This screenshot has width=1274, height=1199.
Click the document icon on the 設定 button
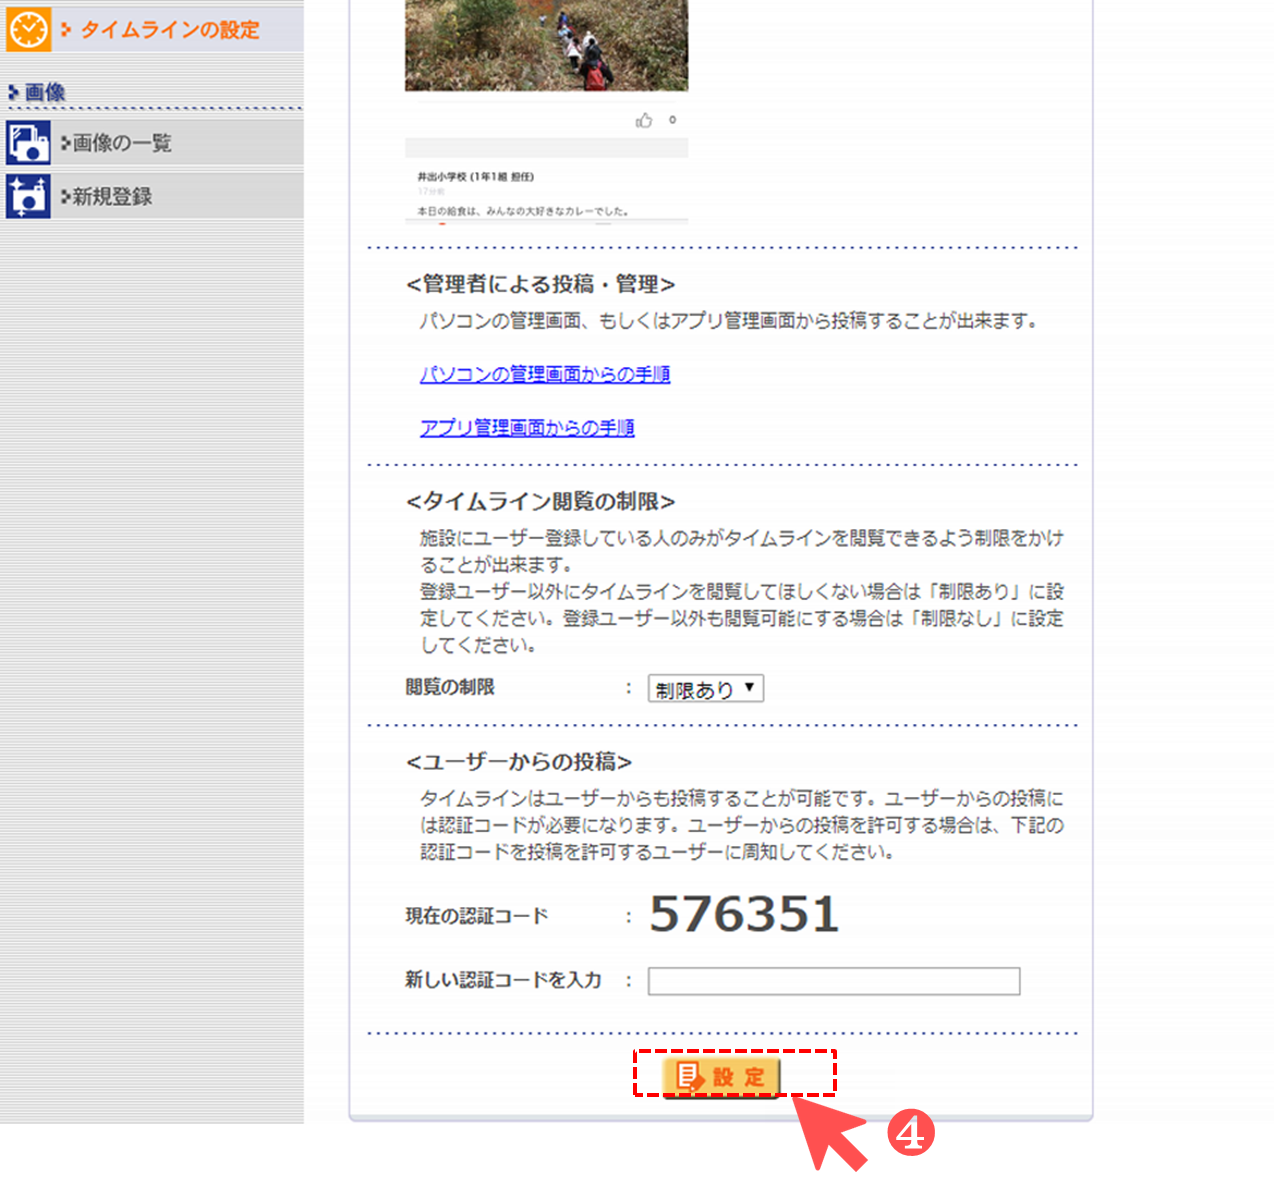[689, 1076]
